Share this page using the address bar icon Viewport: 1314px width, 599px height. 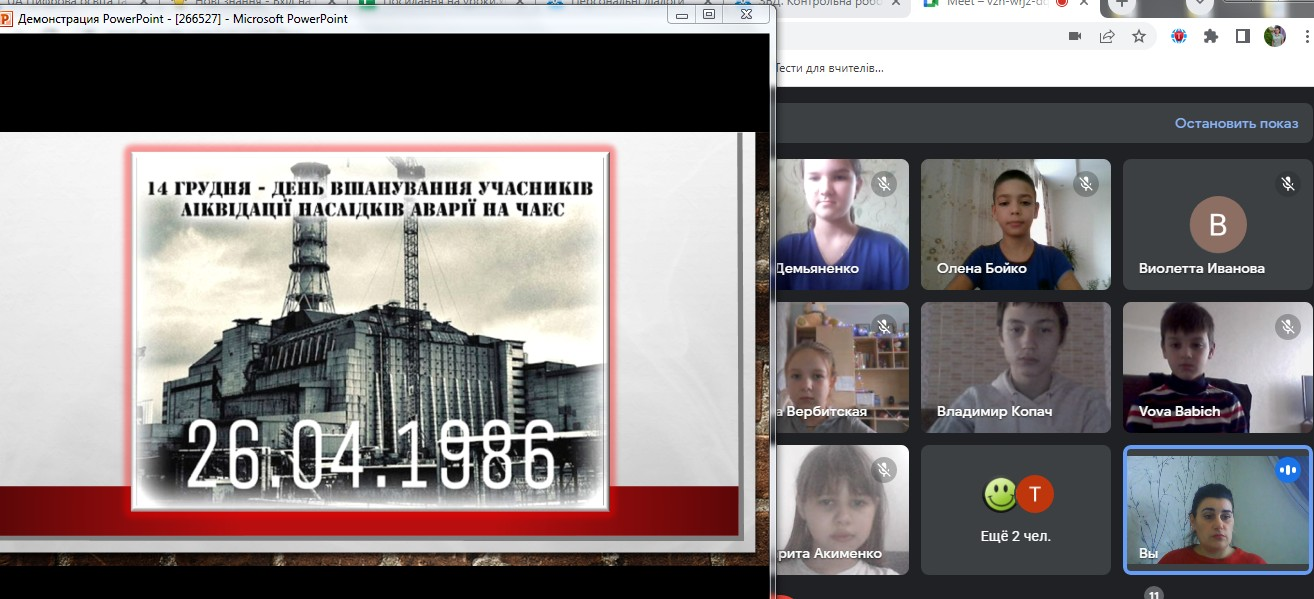[1107, 36]
